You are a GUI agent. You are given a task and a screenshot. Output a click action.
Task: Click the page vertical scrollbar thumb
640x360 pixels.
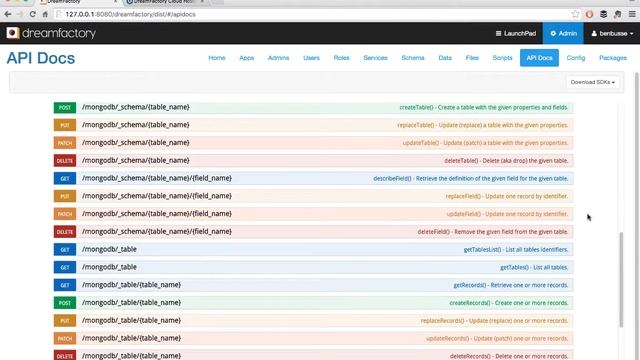coord(621,280)
